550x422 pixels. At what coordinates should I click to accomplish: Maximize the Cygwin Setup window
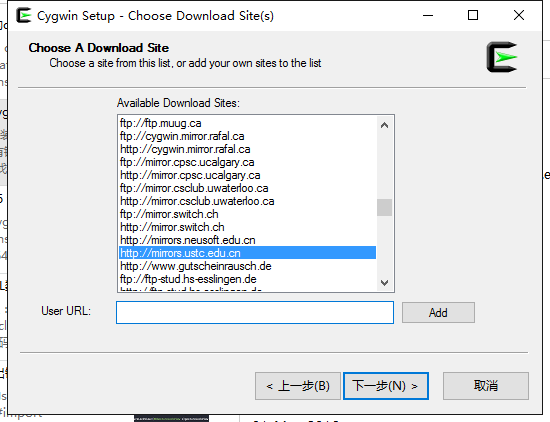(x=473, y=15)
